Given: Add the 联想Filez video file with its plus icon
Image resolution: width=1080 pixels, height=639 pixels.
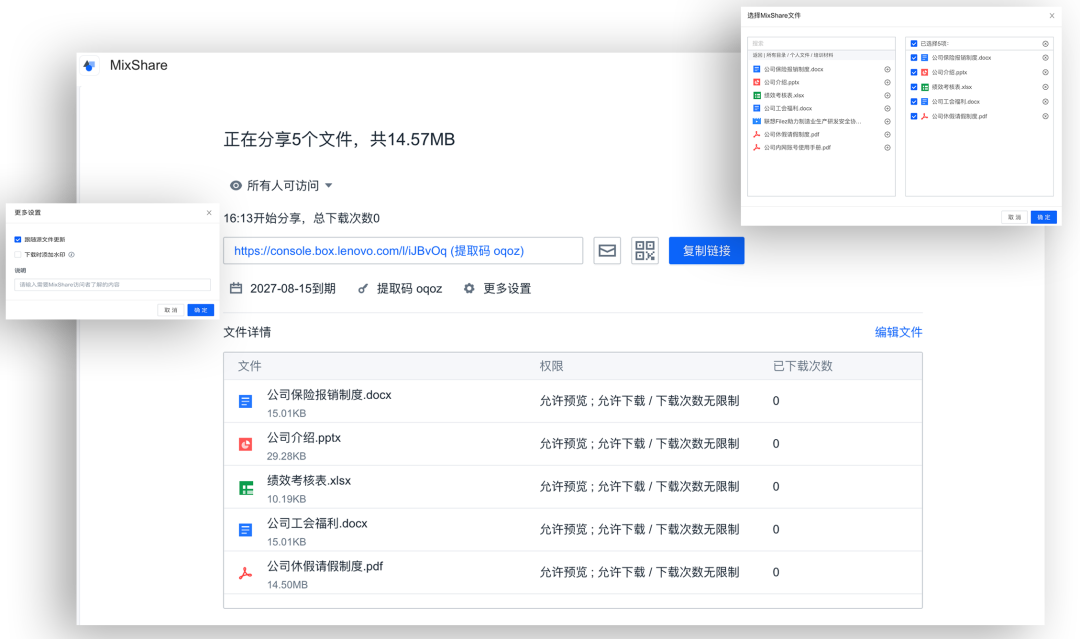Looking at the screenshot, I should pos(887,122).
